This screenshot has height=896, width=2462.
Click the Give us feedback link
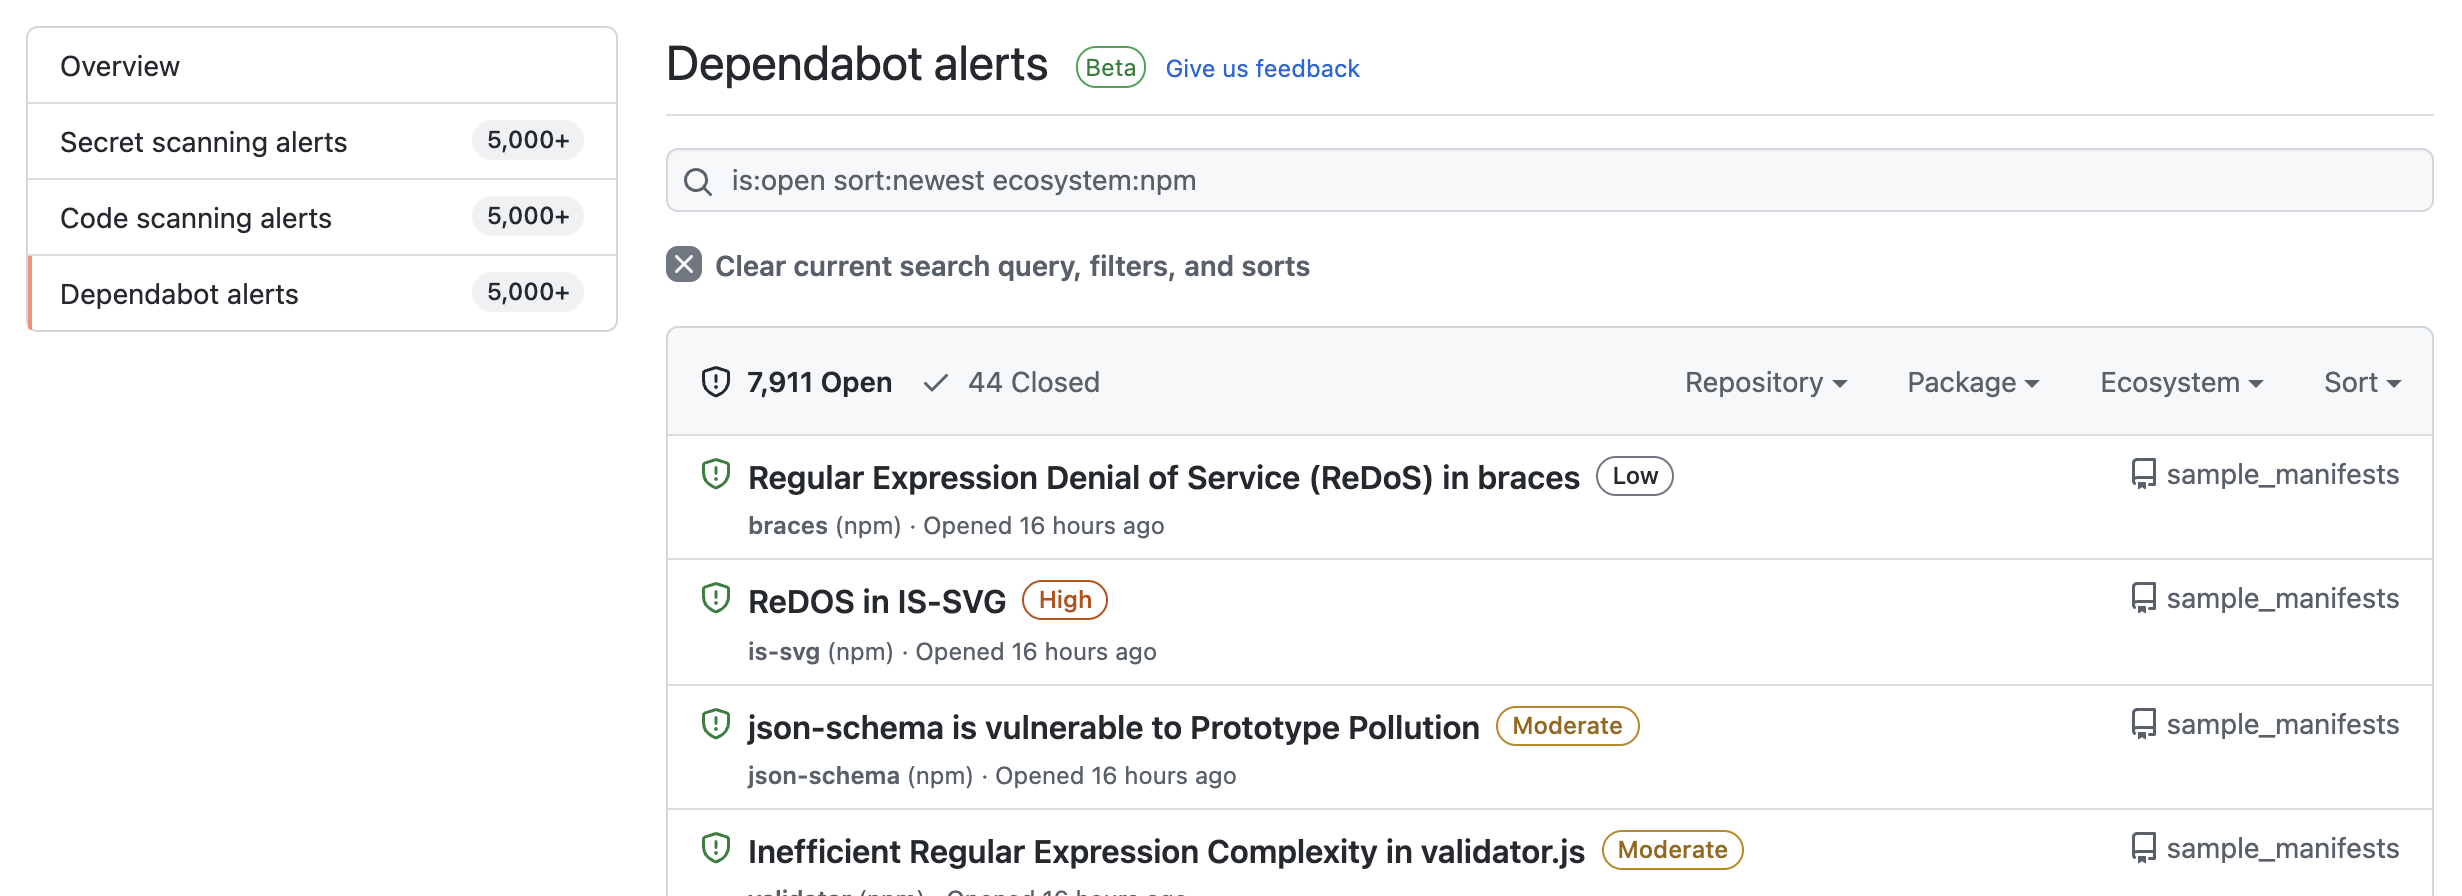click(1262, 69)
